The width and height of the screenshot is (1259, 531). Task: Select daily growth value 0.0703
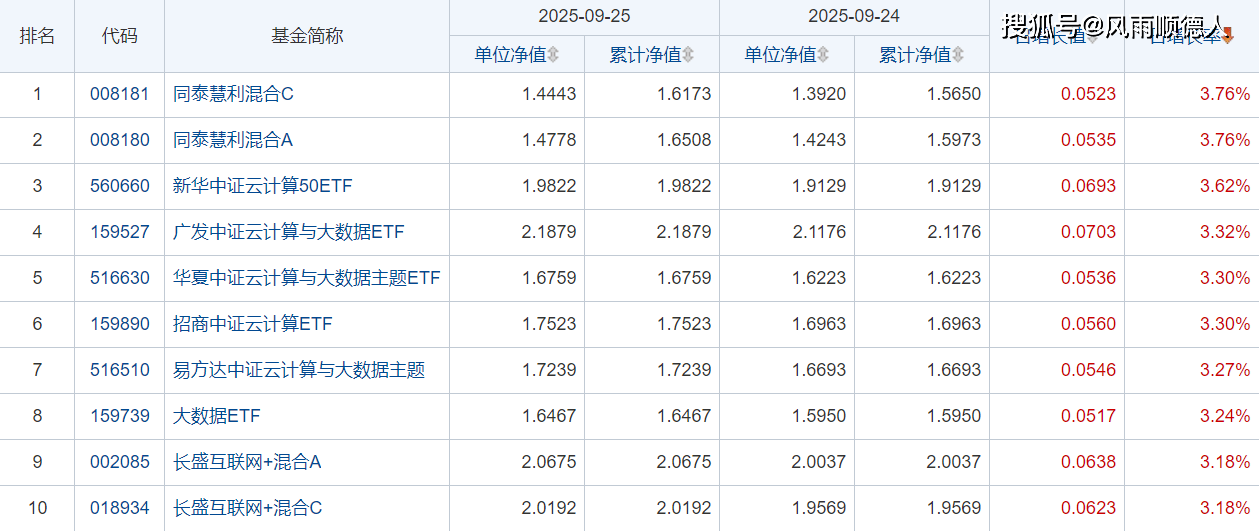click(1089, 232)
